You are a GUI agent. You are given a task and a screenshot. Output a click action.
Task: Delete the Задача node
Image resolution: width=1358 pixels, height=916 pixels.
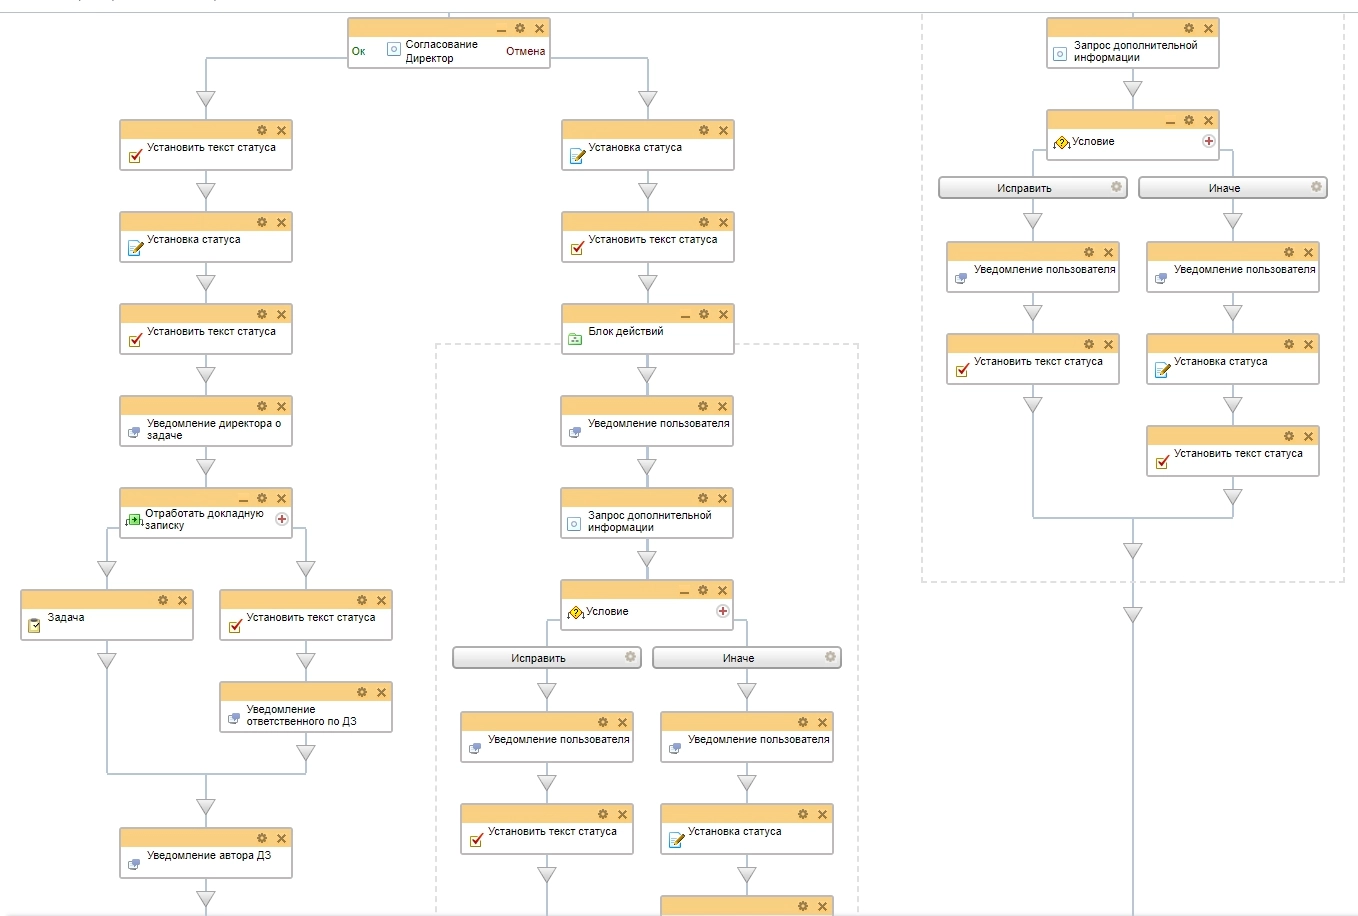182,601
